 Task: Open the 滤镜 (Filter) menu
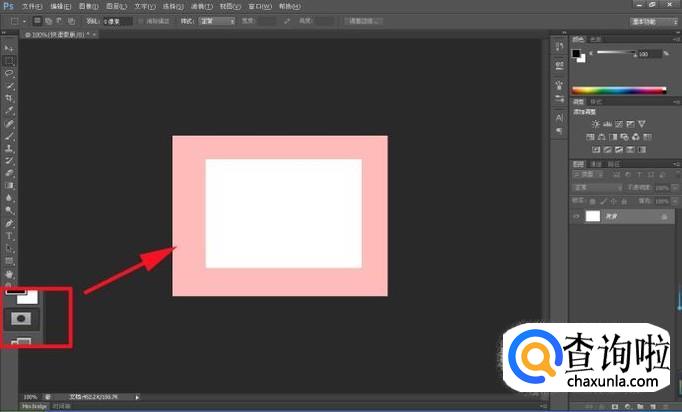tap(202, 7)
